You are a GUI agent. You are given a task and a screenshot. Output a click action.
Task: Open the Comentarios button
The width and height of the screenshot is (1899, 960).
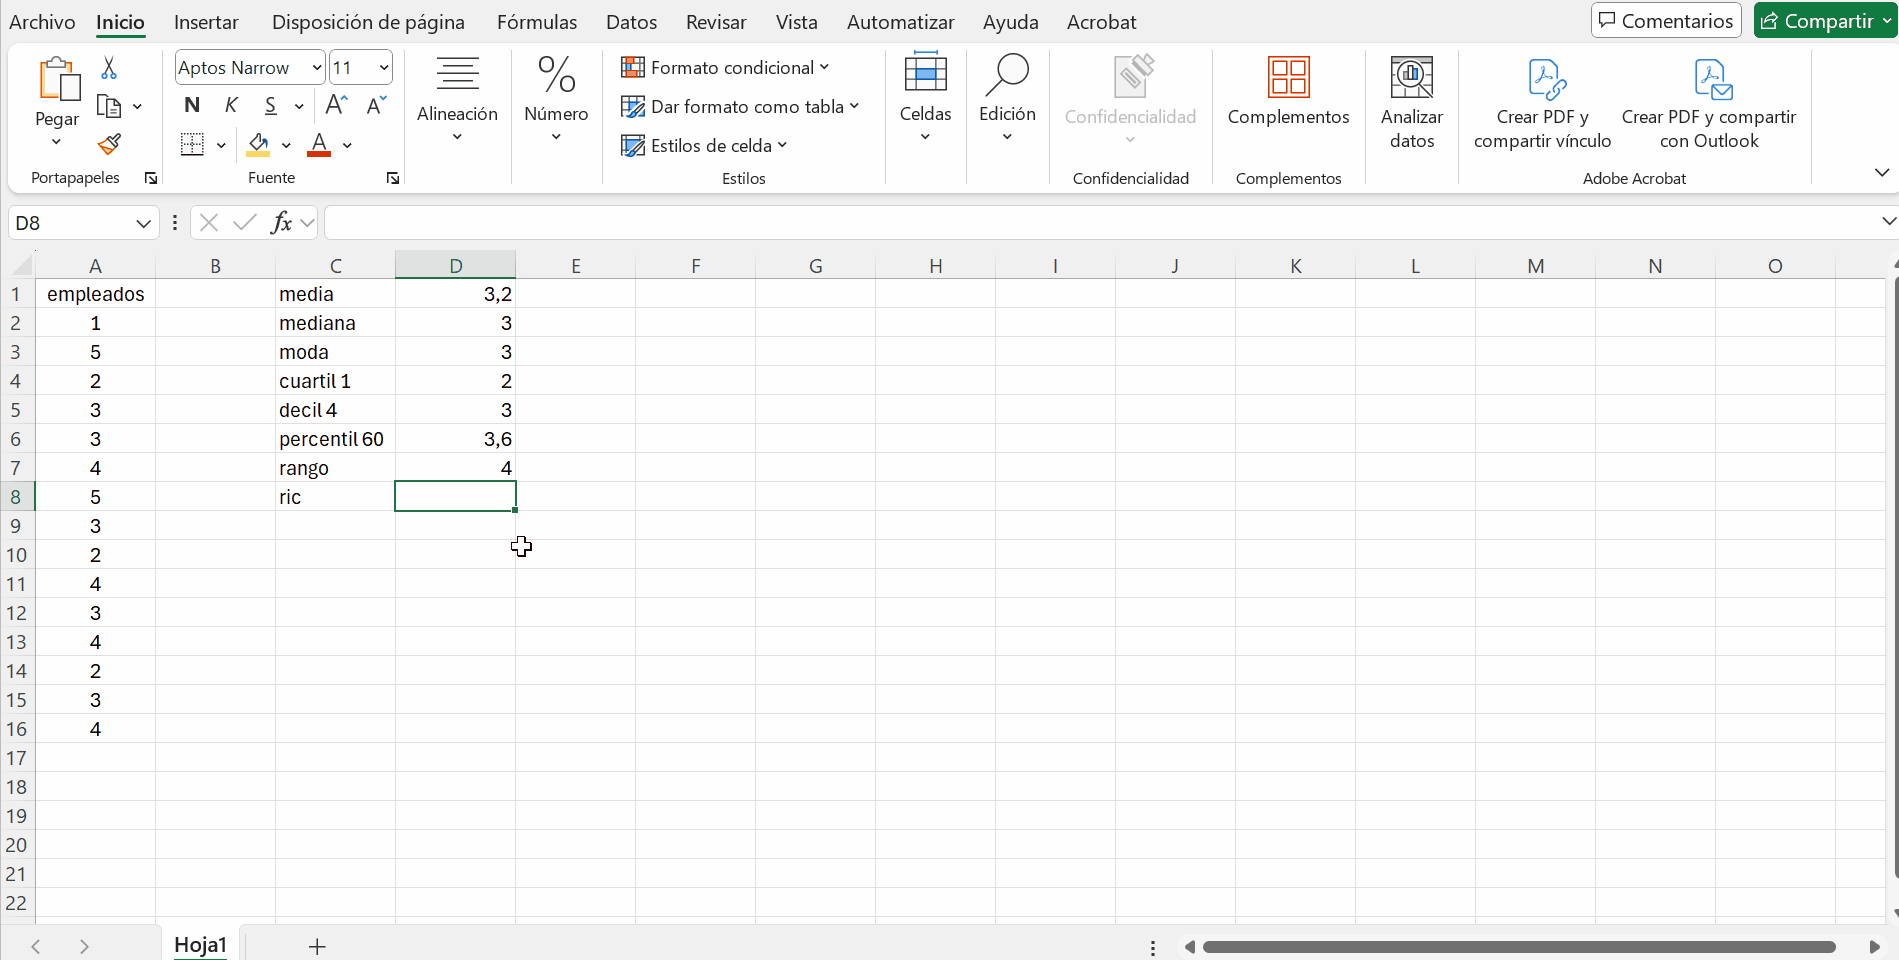[x=1666, y=21]
